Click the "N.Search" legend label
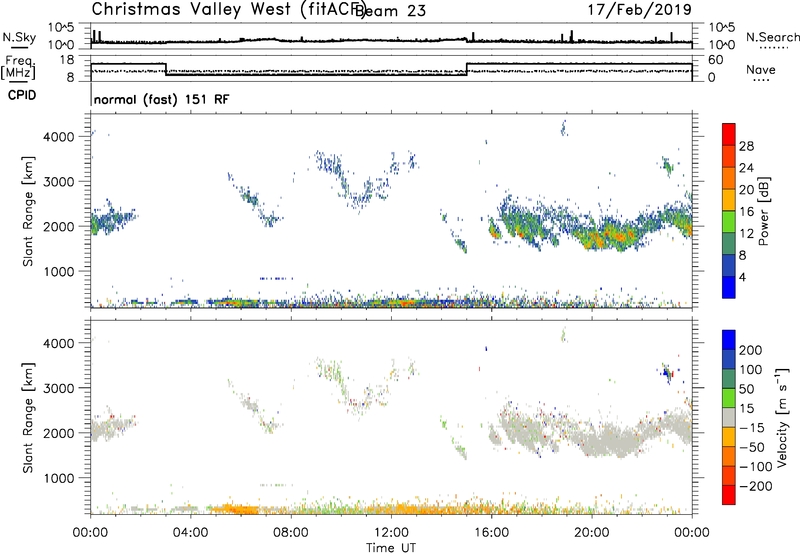Image resolution: width=800 pixels, height=554 pixels. (772, 37)
